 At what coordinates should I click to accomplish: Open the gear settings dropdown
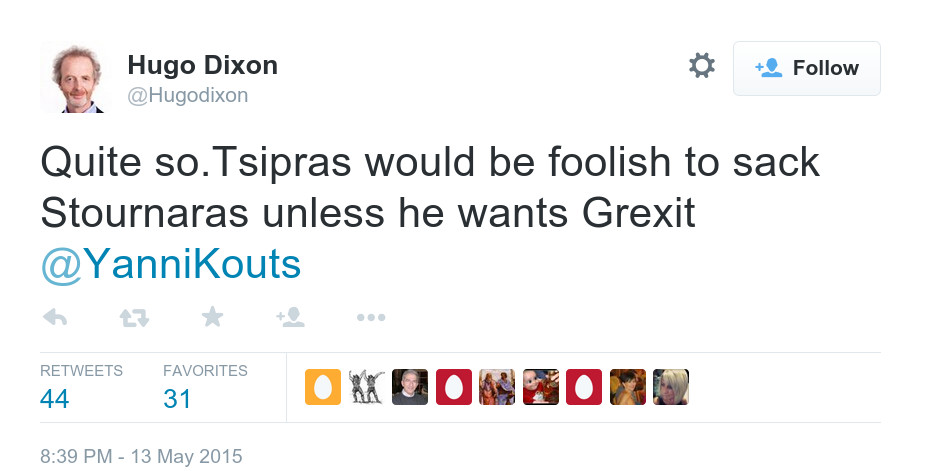click(702, 66)
